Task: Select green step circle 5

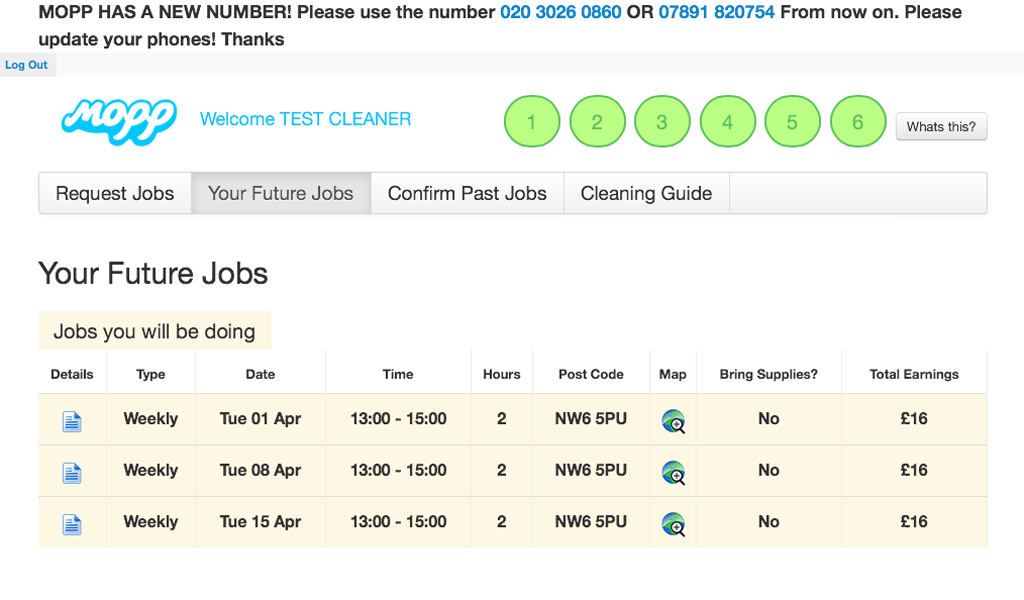Action: tap(792, 121)
